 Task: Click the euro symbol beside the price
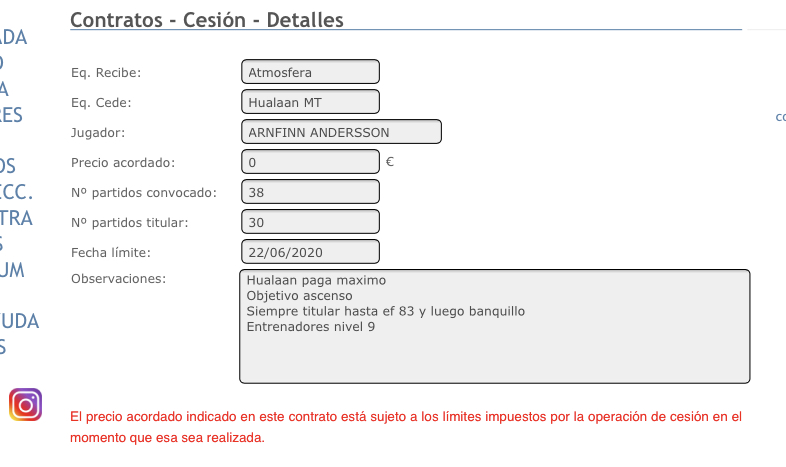(389, 162)
